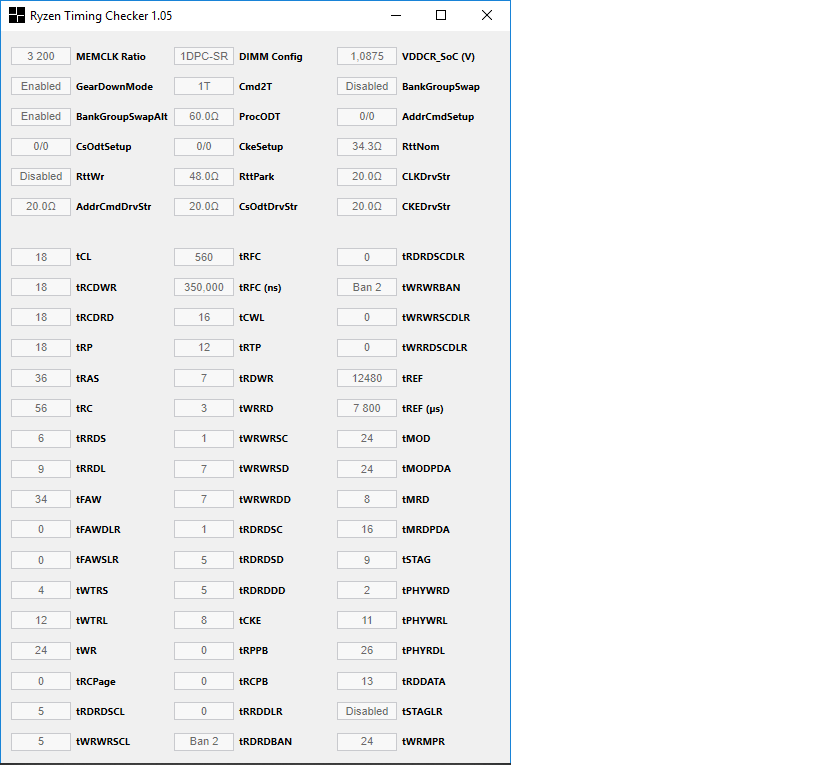
Task: Minimize the Ryzen Timing Checker window
Action: [x=396, y=16]
